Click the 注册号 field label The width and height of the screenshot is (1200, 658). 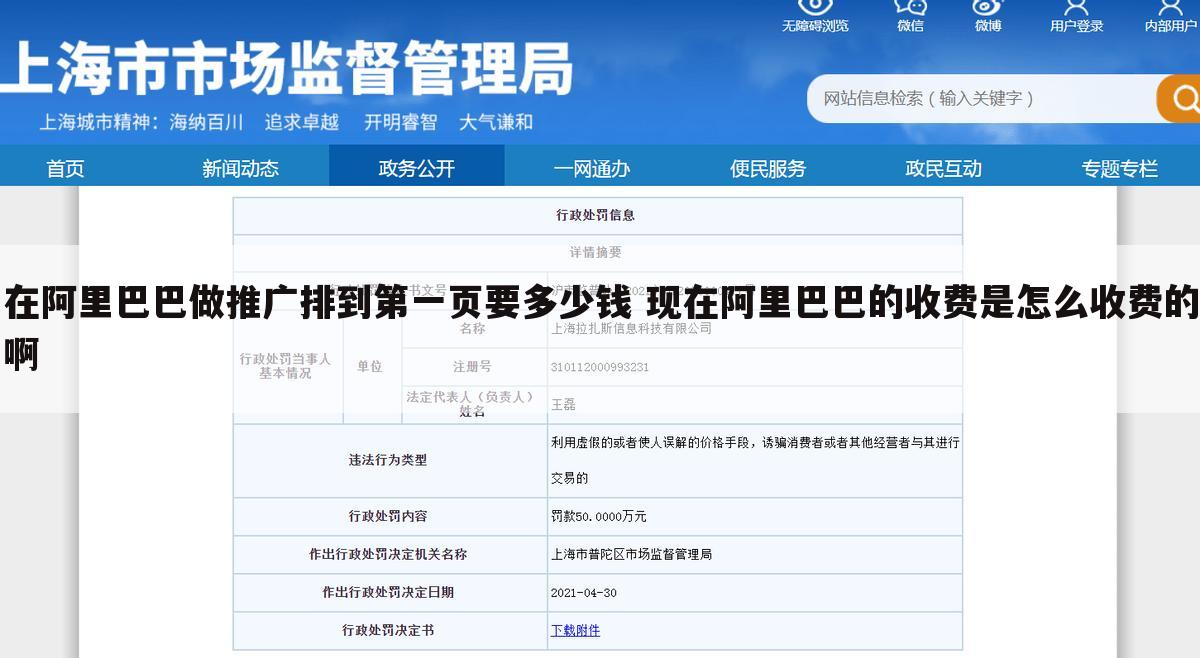coord(472,367)
